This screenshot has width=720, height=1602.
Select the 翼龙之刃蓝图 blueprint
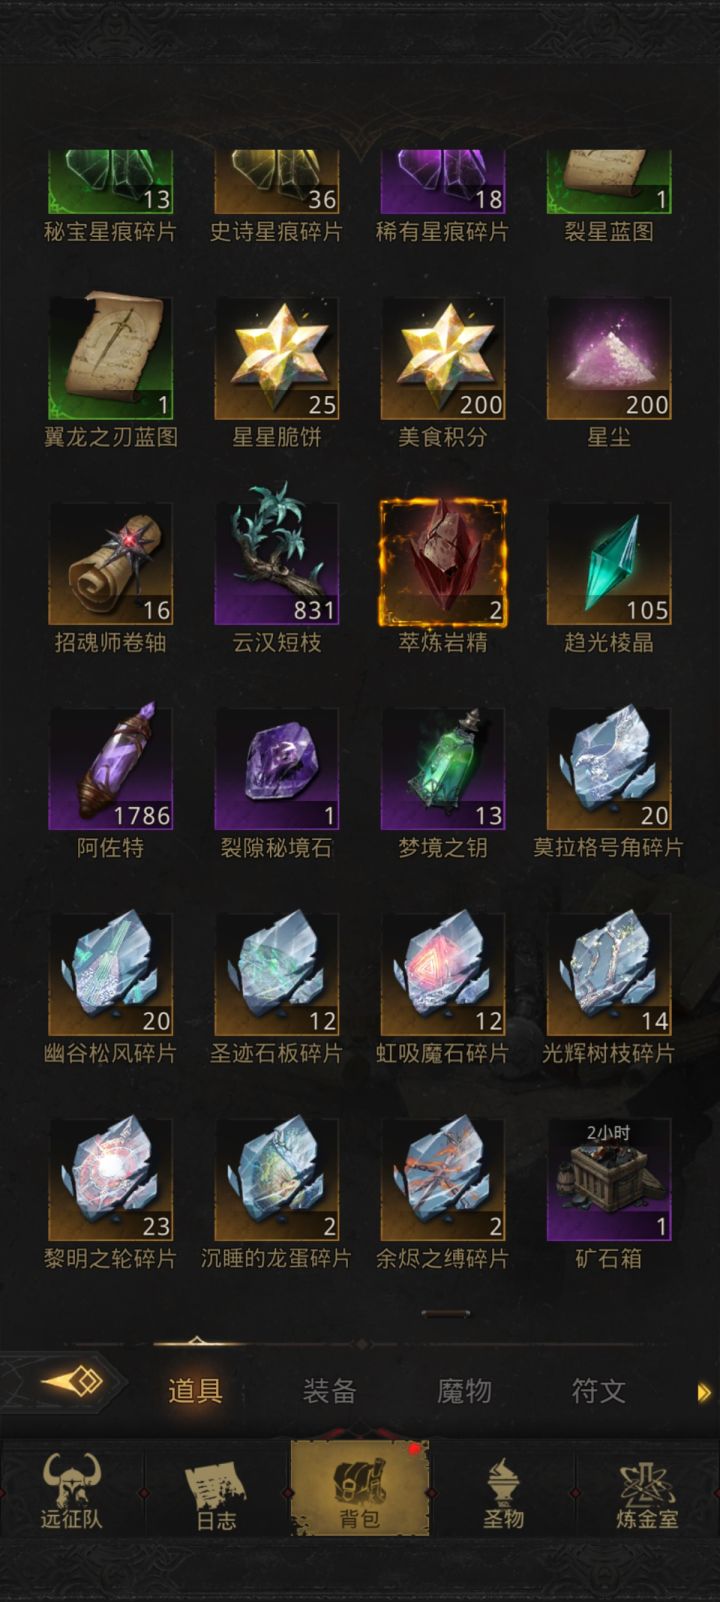[110, 358]
